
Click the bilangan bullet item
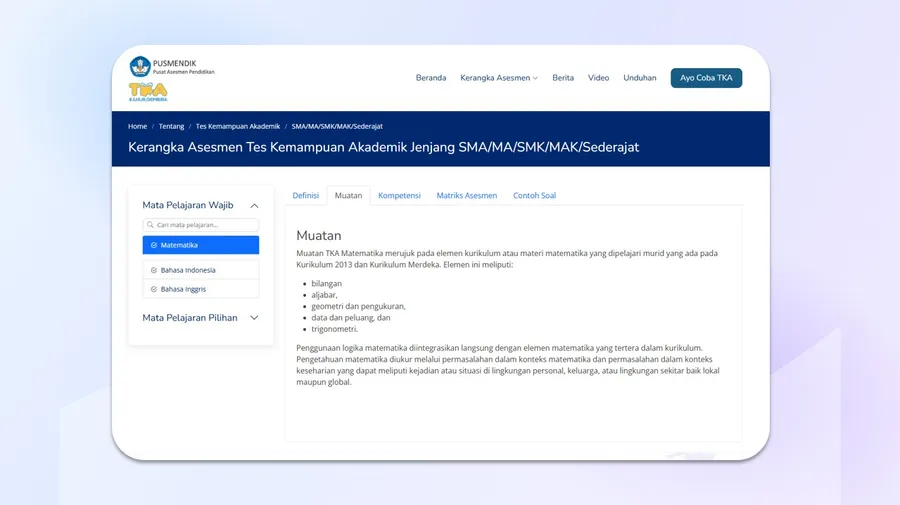pos(327,283)
